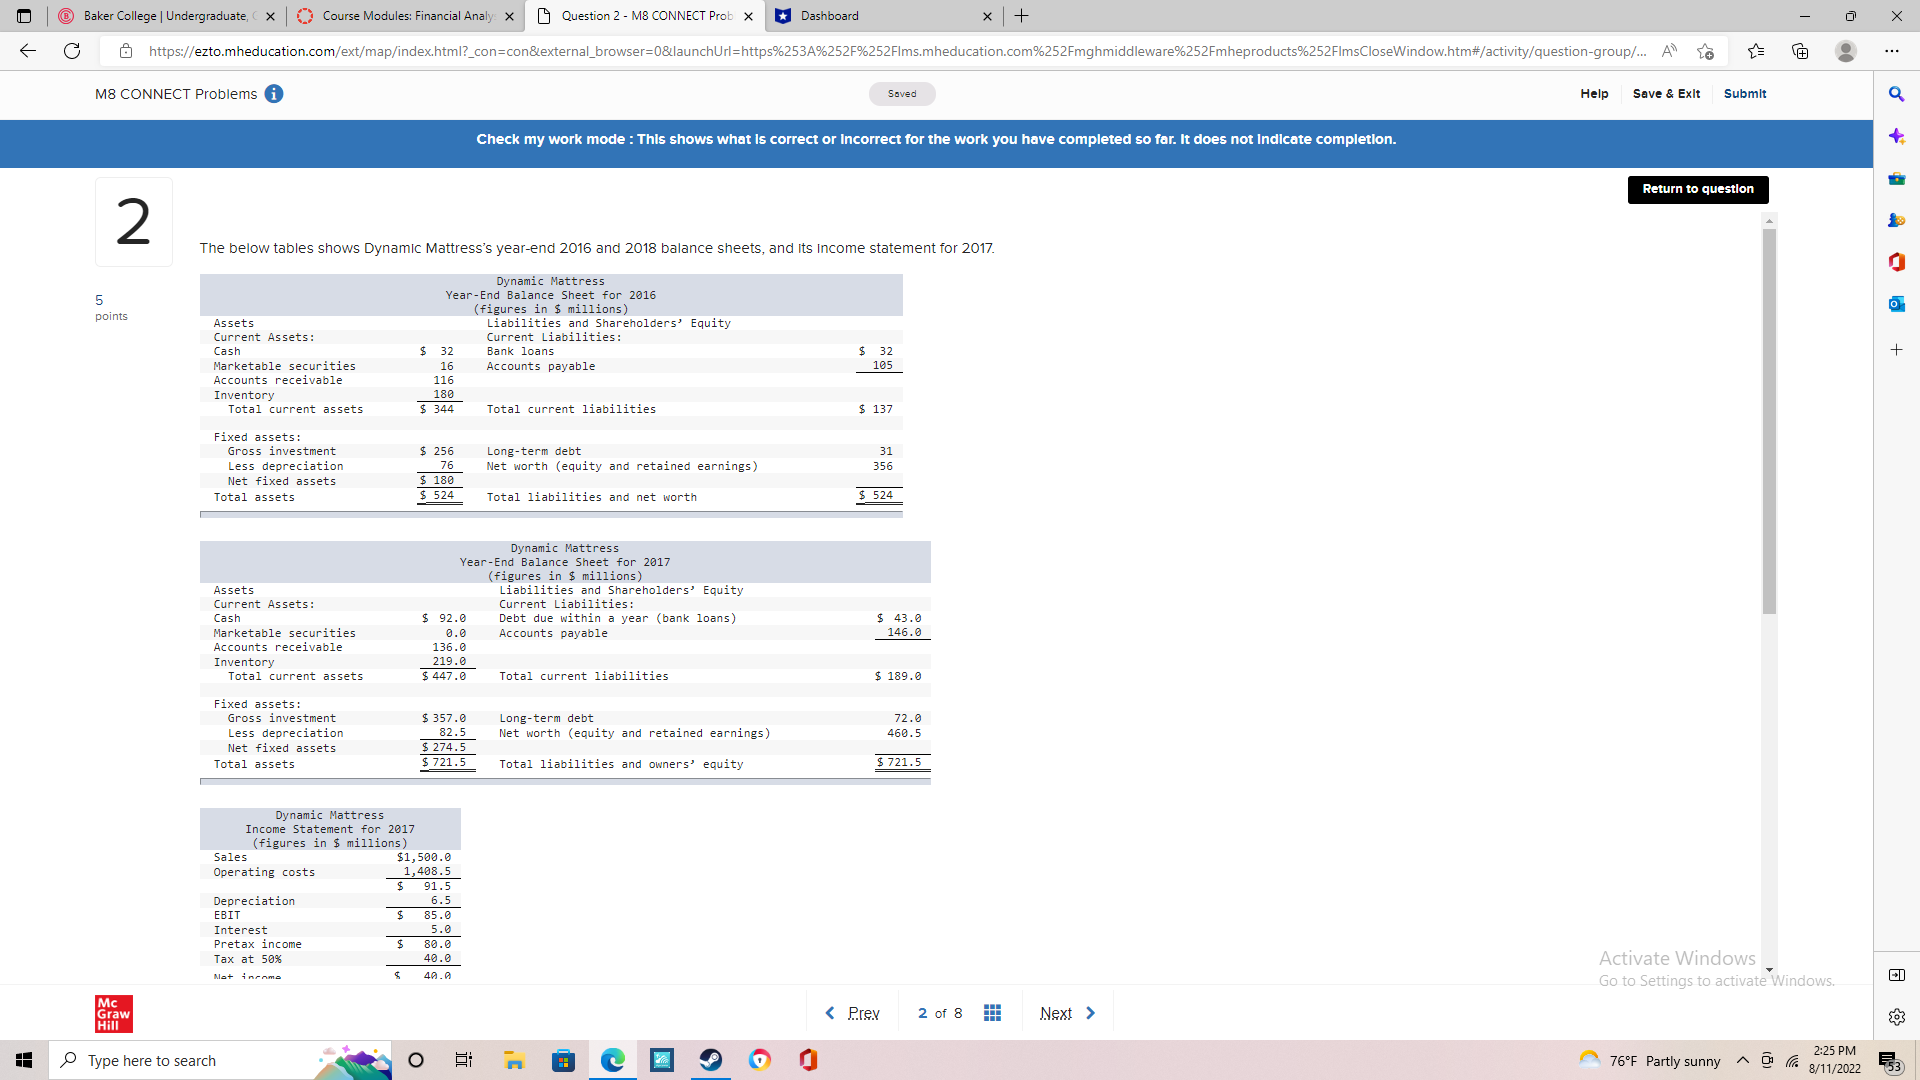This screenshot has height=1080, width=1920.
Task: Open the Office icon in the sidebar
Action: (1897, 262)
